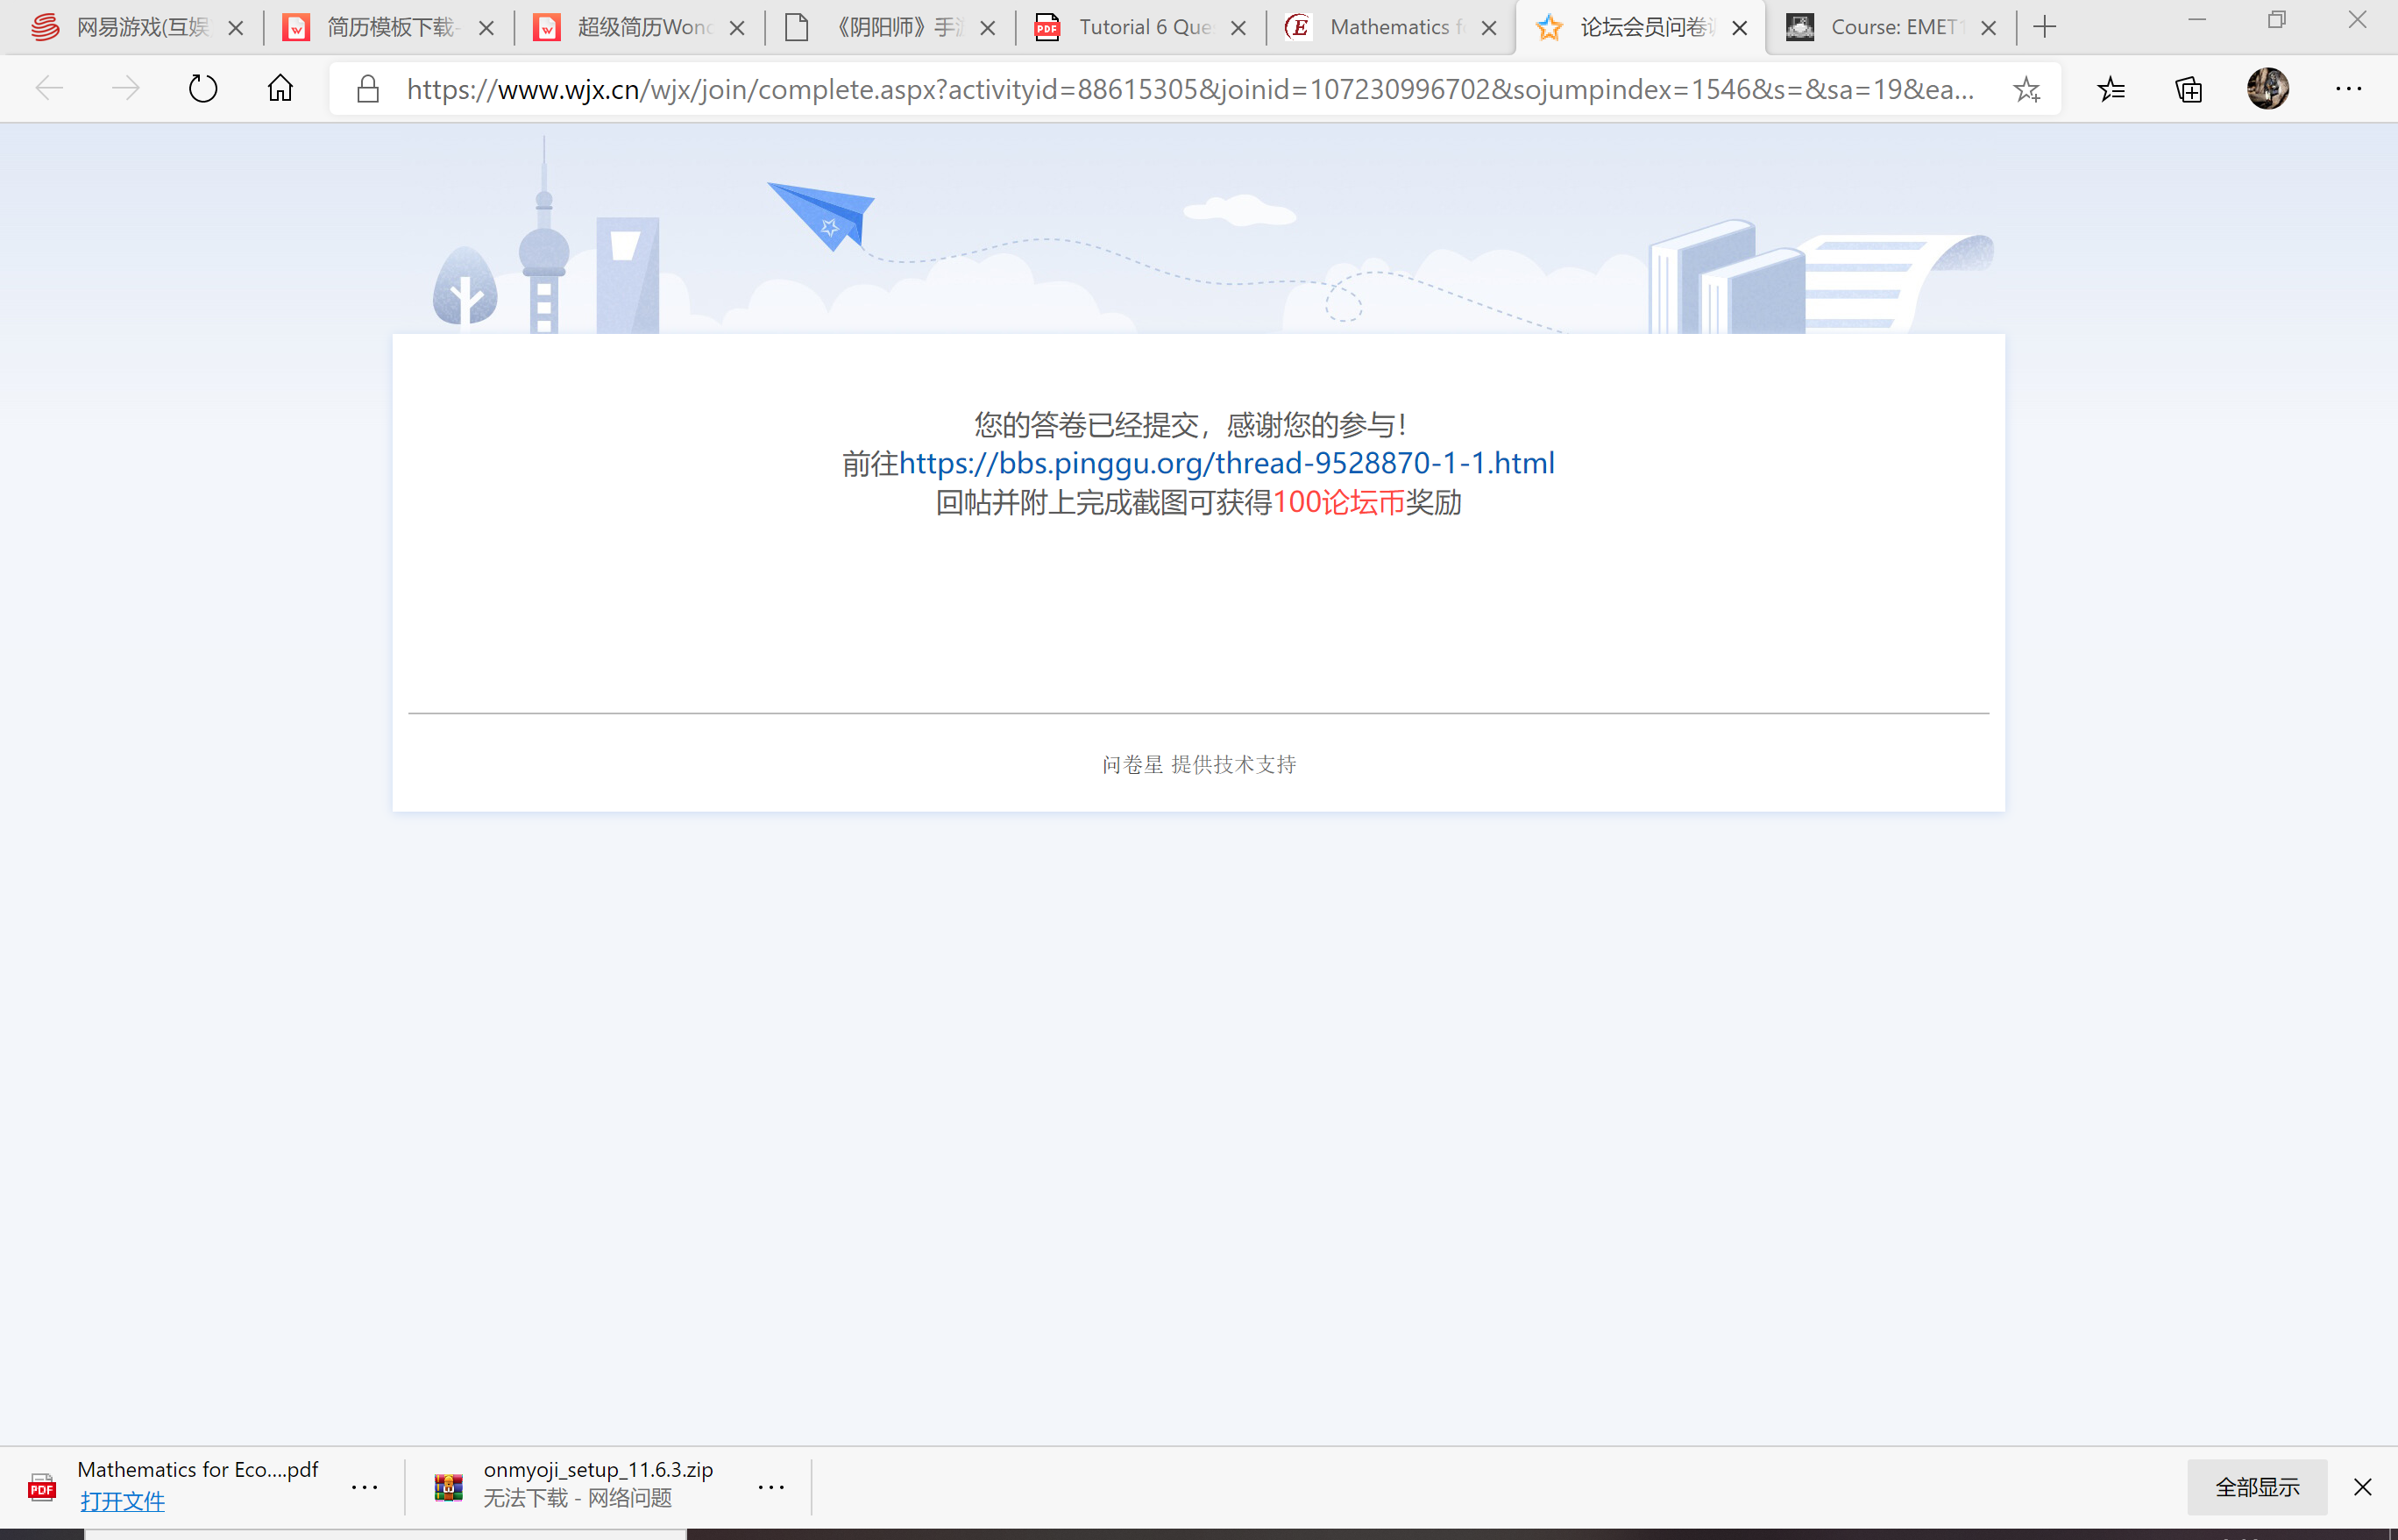Click the address bar URL field

tap(1190, 89)
